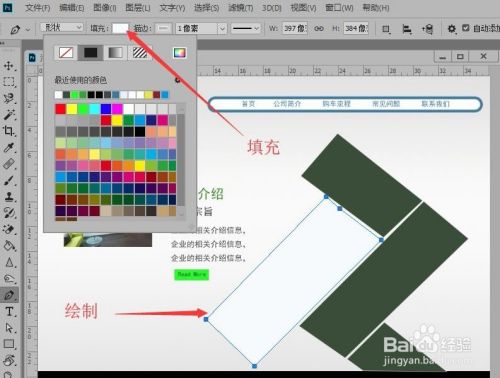Select the Lasso tool
Viewport: 500px width, 378px height.
[x=9, y=98]
